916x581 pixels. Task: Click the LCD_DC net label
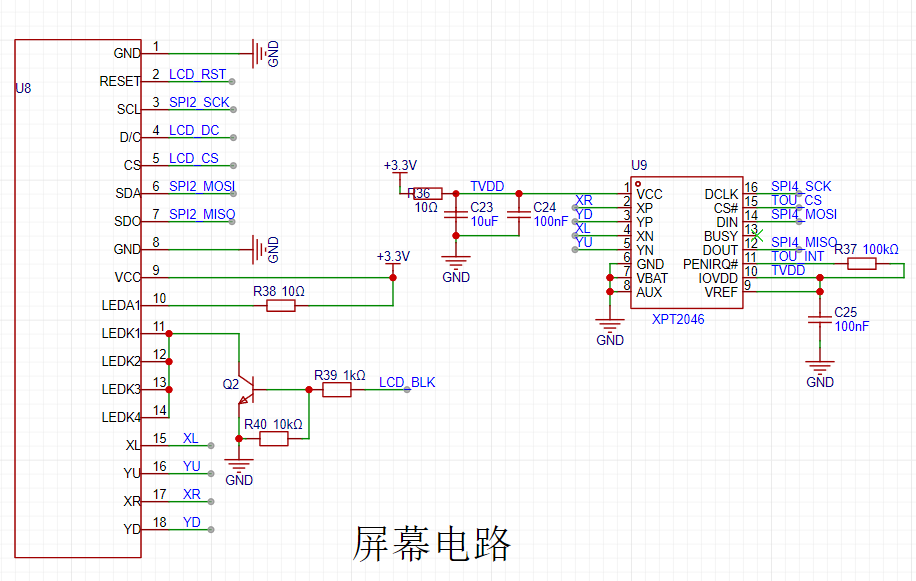tap(194, 130)
